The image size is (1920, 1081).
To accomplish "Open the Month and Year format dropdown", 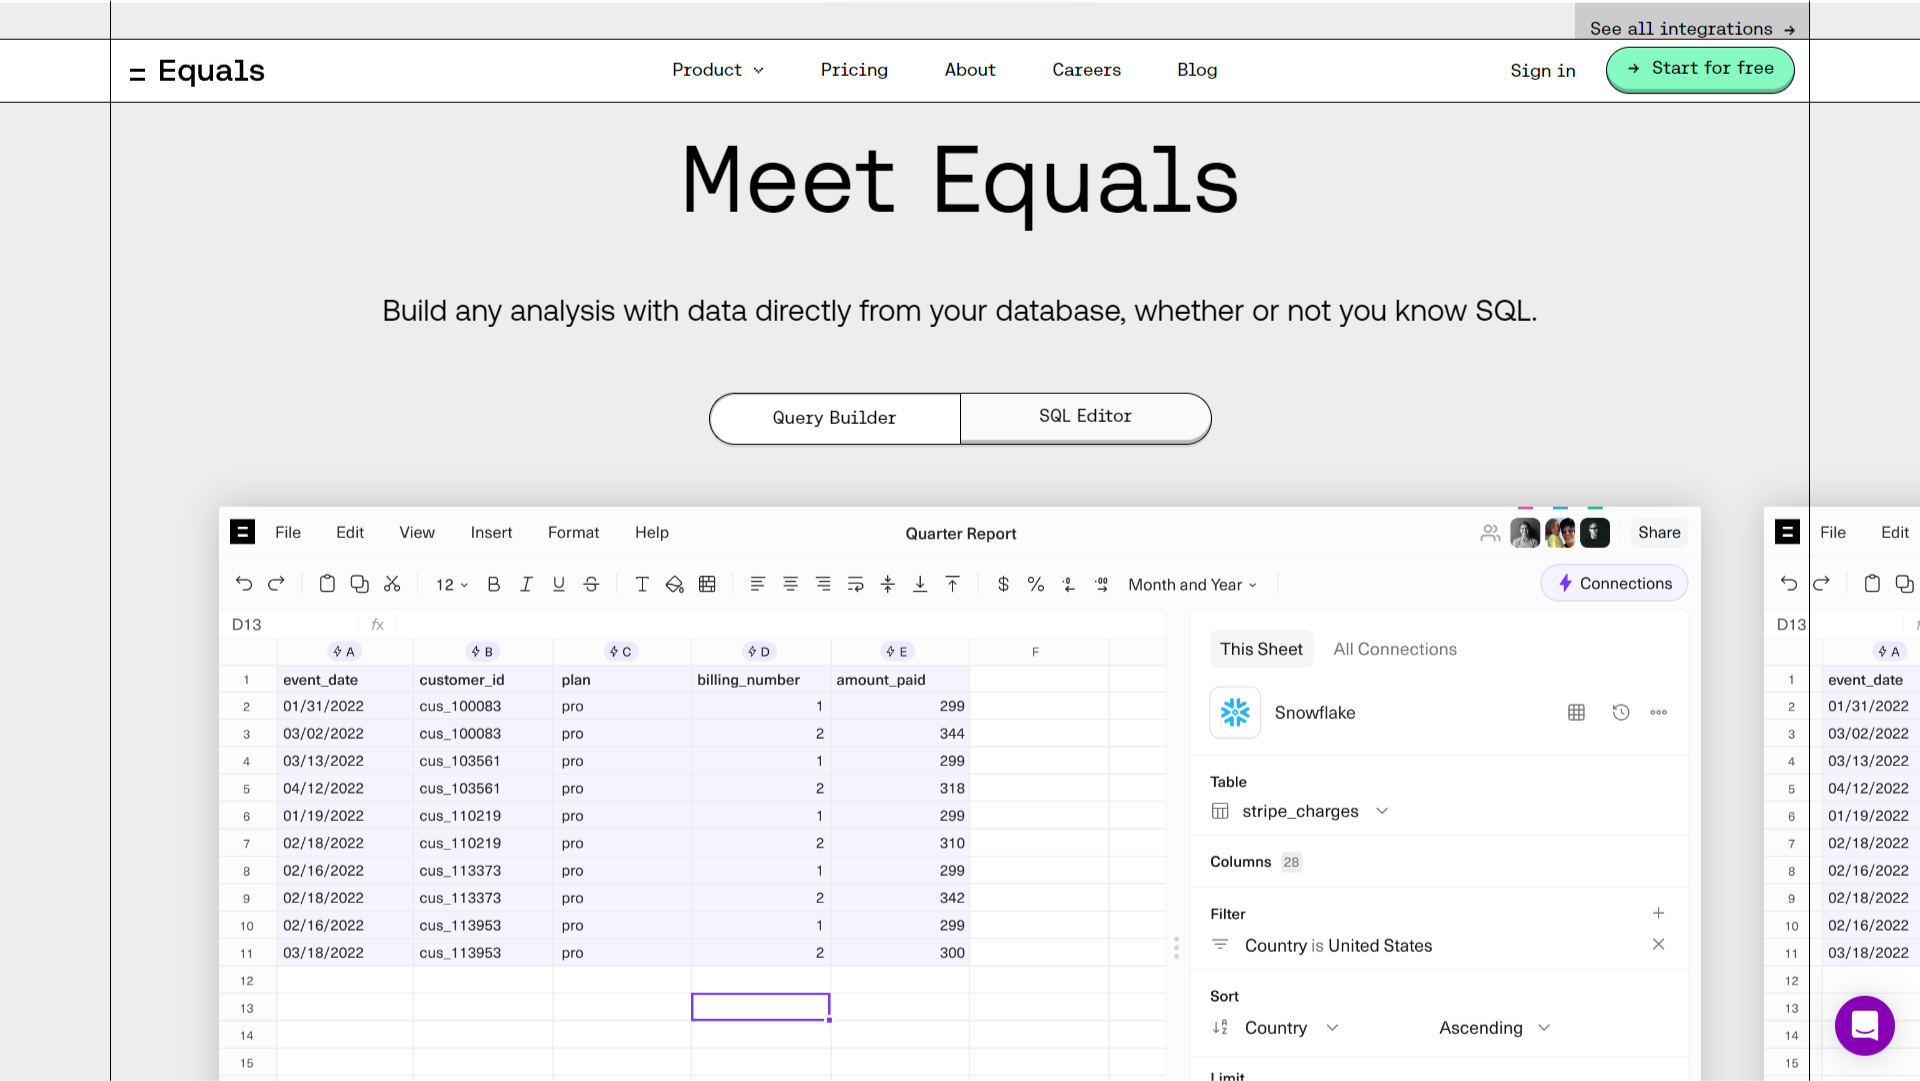I will point(1193,585).
